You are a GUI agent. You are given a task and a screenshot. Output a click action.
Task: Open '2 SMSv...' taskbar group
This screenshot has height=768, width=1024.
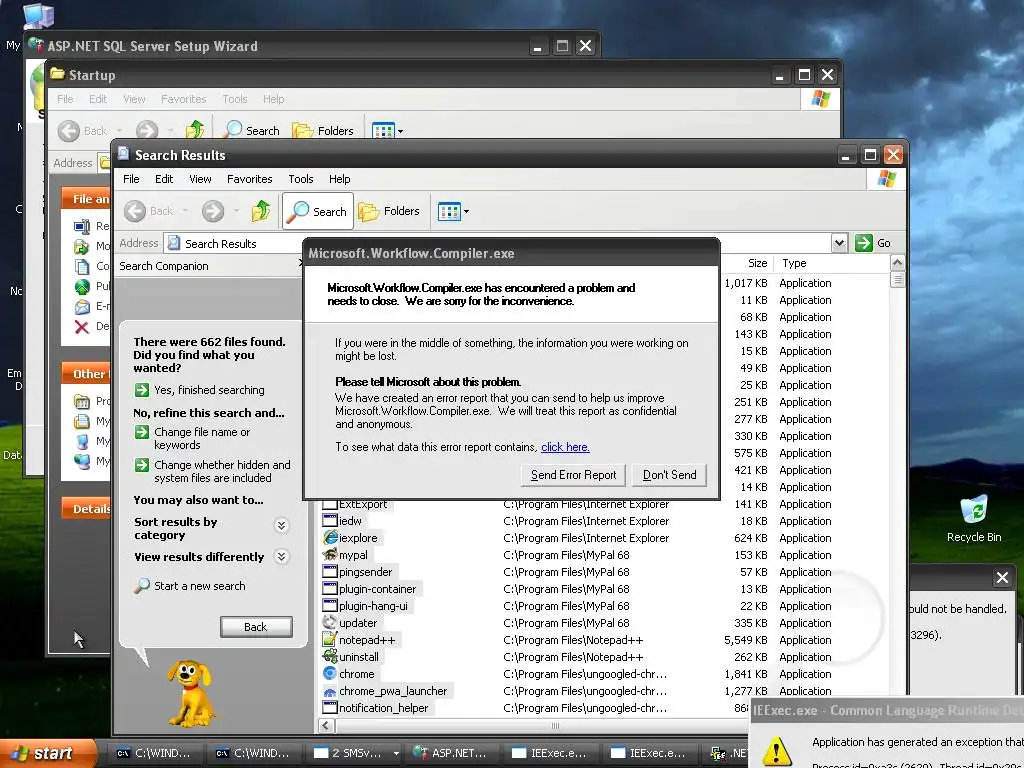(x=356, y=753)
